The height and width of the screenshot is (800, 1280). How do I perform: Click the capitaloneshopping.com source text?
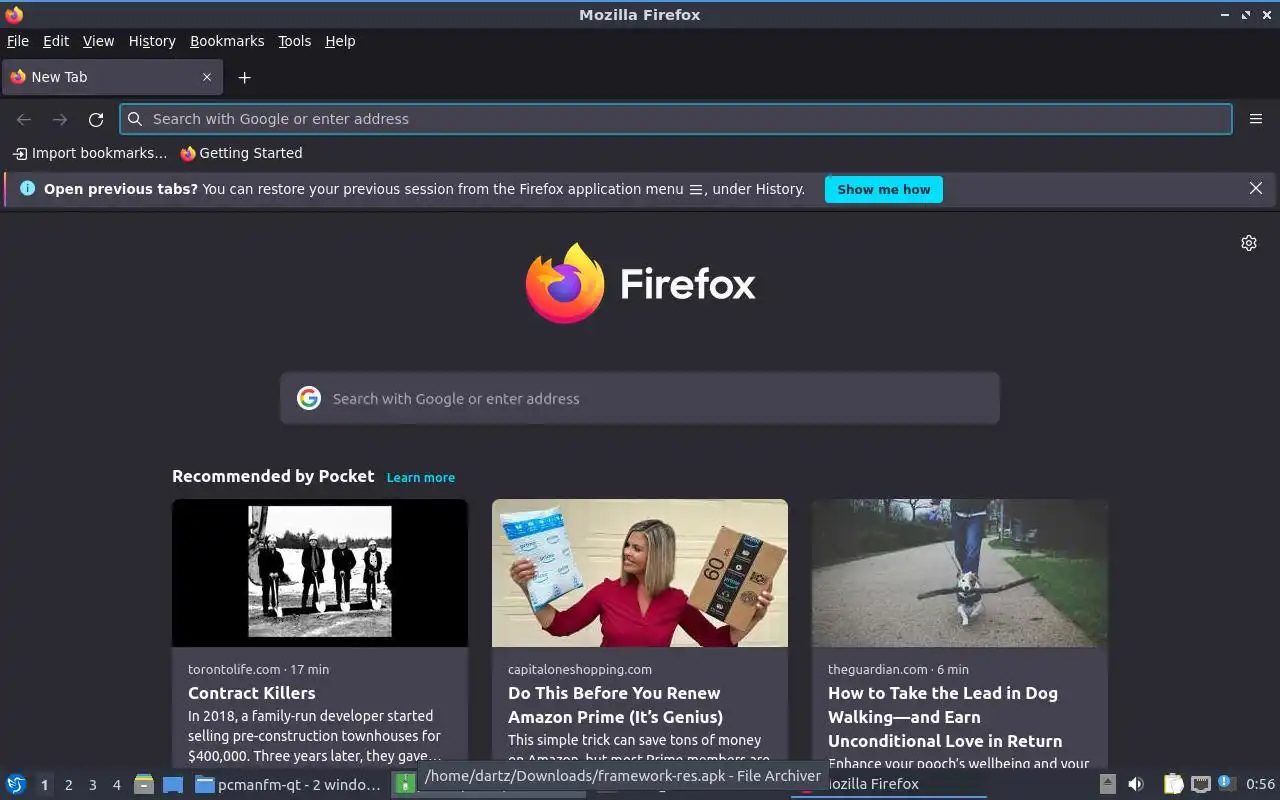tap(580, 669)
